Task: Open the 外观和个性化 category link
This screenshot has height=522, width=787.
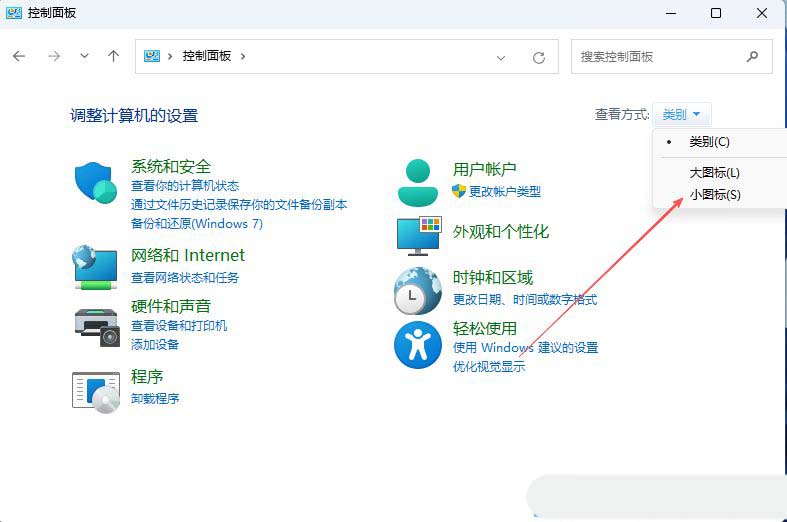Action: point(500,231)
